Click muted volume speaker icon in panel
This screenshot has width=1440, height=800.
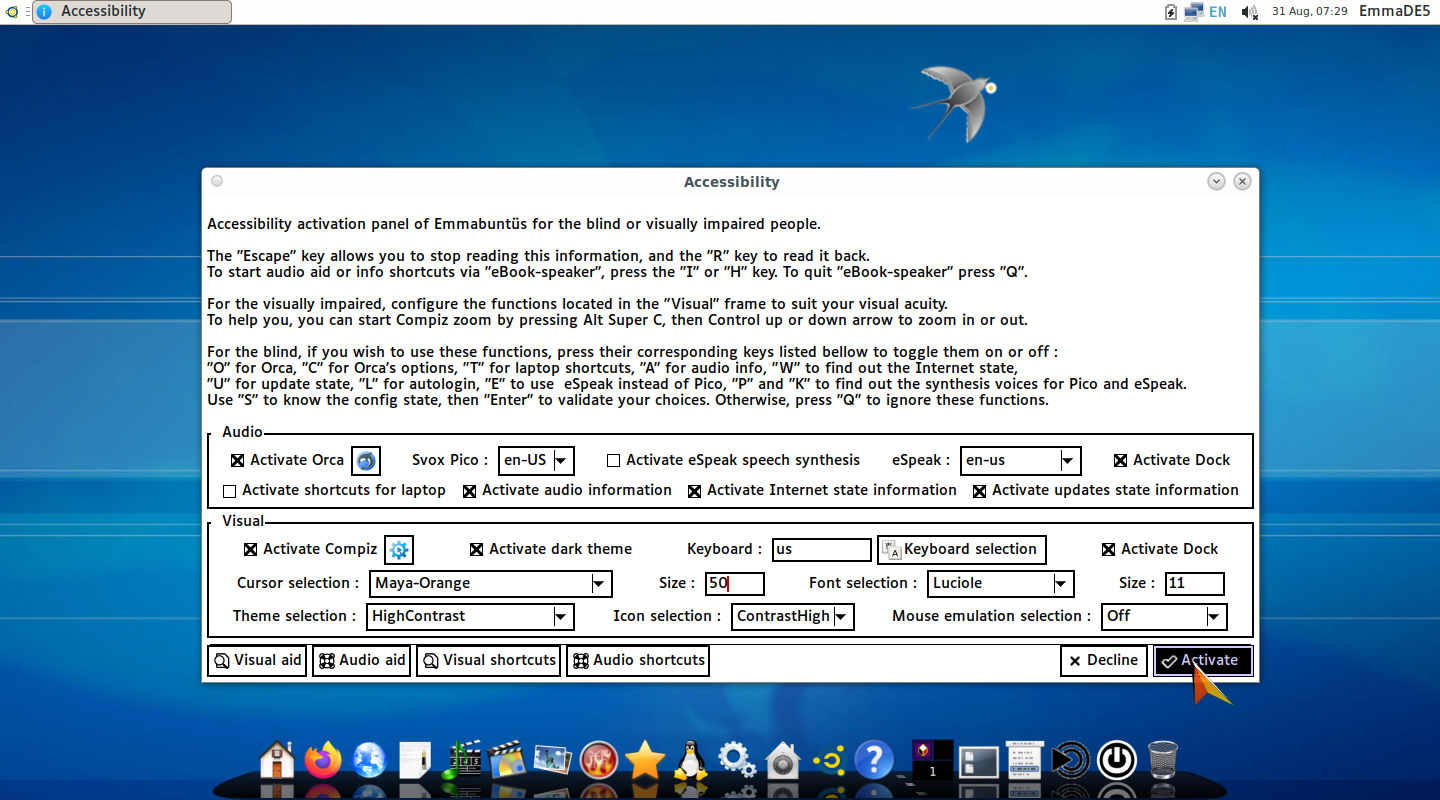[1249, 12]
